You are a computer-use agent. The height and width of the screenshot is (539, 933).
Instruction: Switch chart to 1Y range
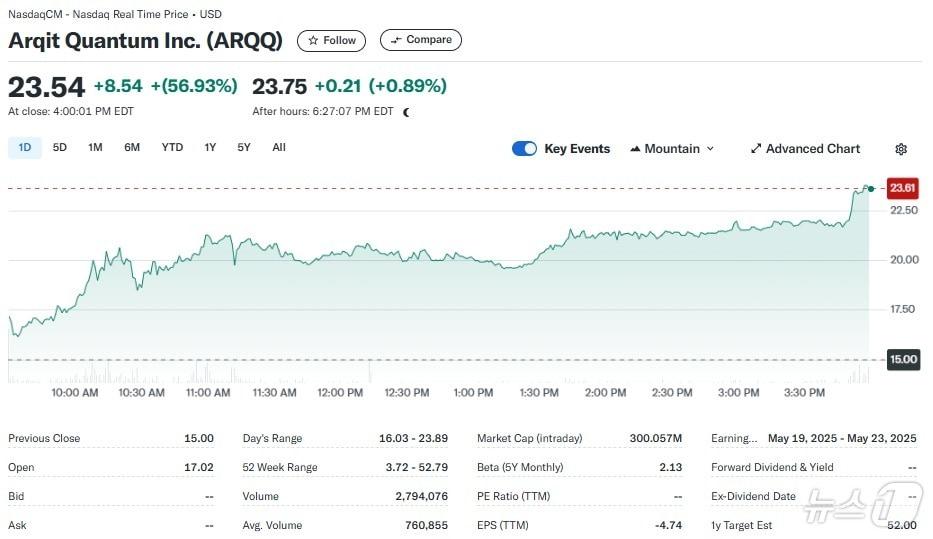(210, 148)
